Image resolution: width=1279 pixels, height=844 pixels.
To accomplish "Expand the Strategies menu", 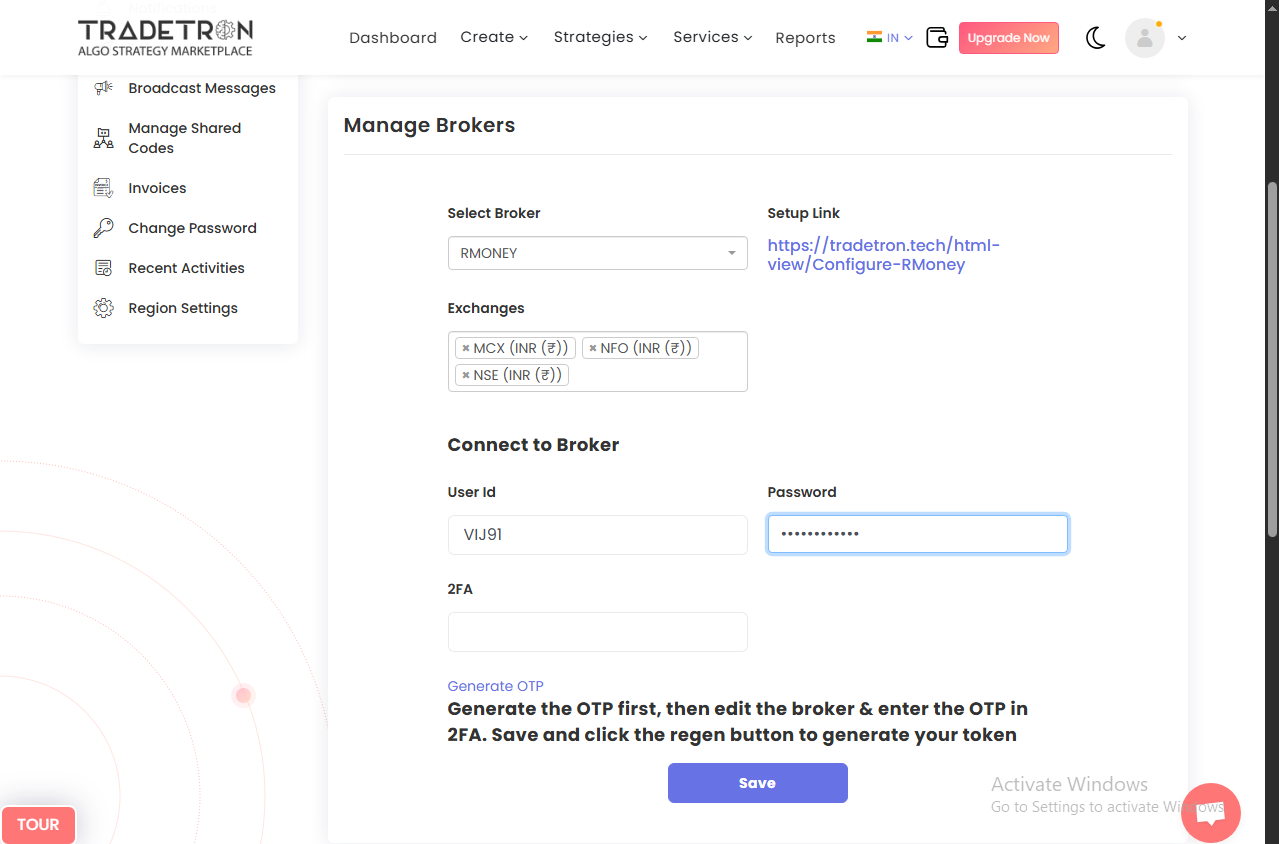I will [x=601, y=37].
